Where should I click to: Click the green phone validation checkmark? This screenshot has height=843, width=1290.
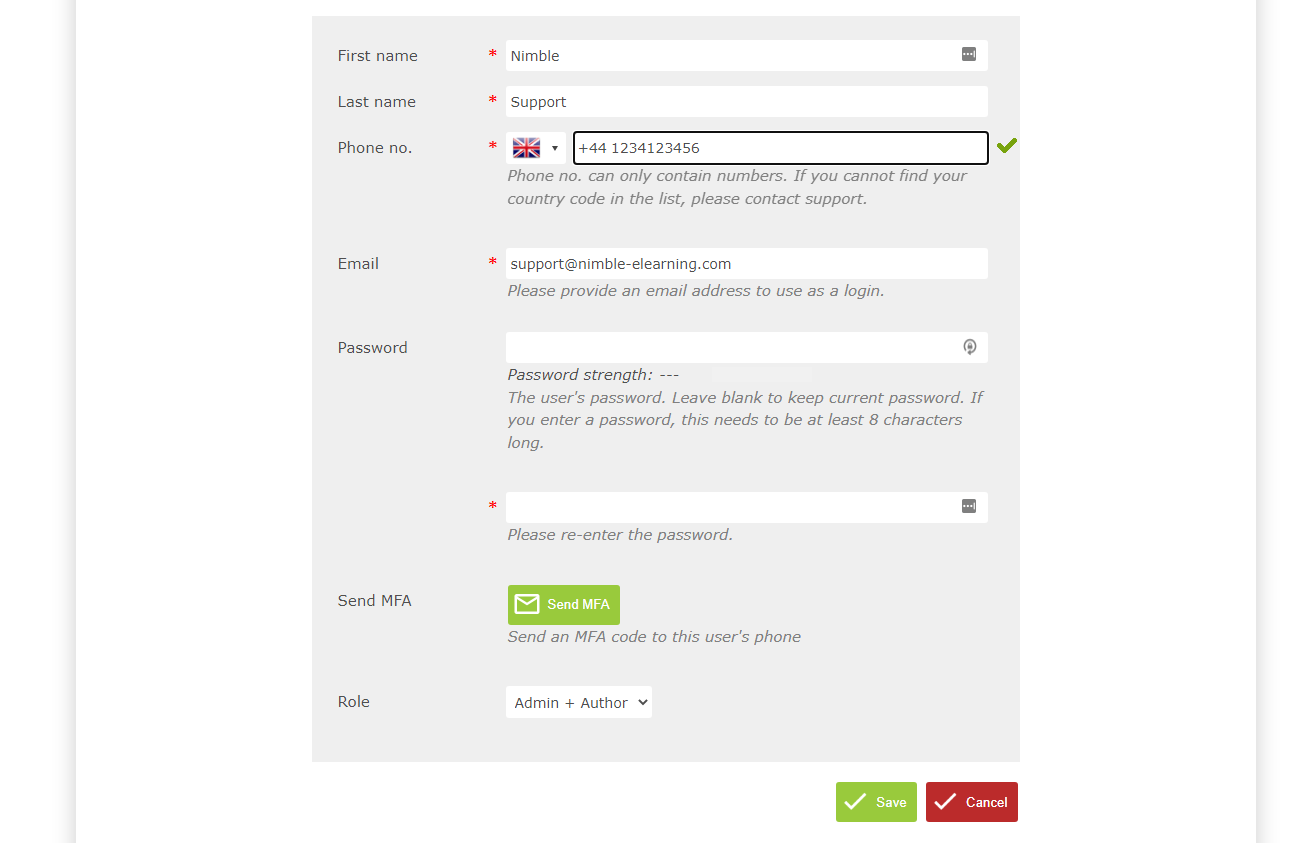pos(1006,146)
